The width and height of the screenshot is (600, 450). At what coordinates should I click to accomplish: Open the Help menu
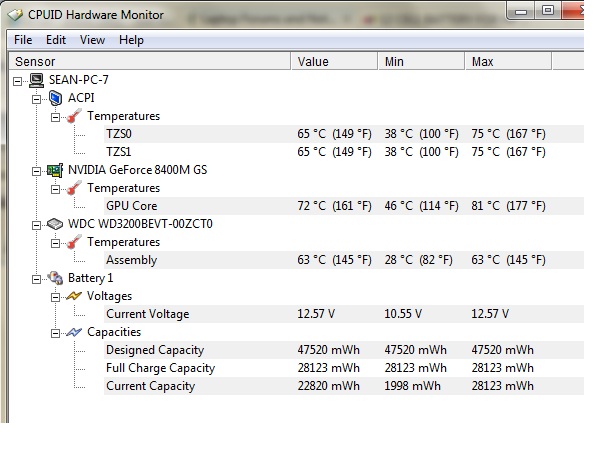point(131,40)
